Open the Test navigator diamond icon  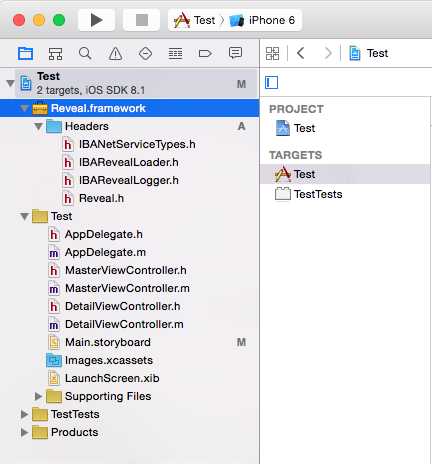click(x=145, y=53)
